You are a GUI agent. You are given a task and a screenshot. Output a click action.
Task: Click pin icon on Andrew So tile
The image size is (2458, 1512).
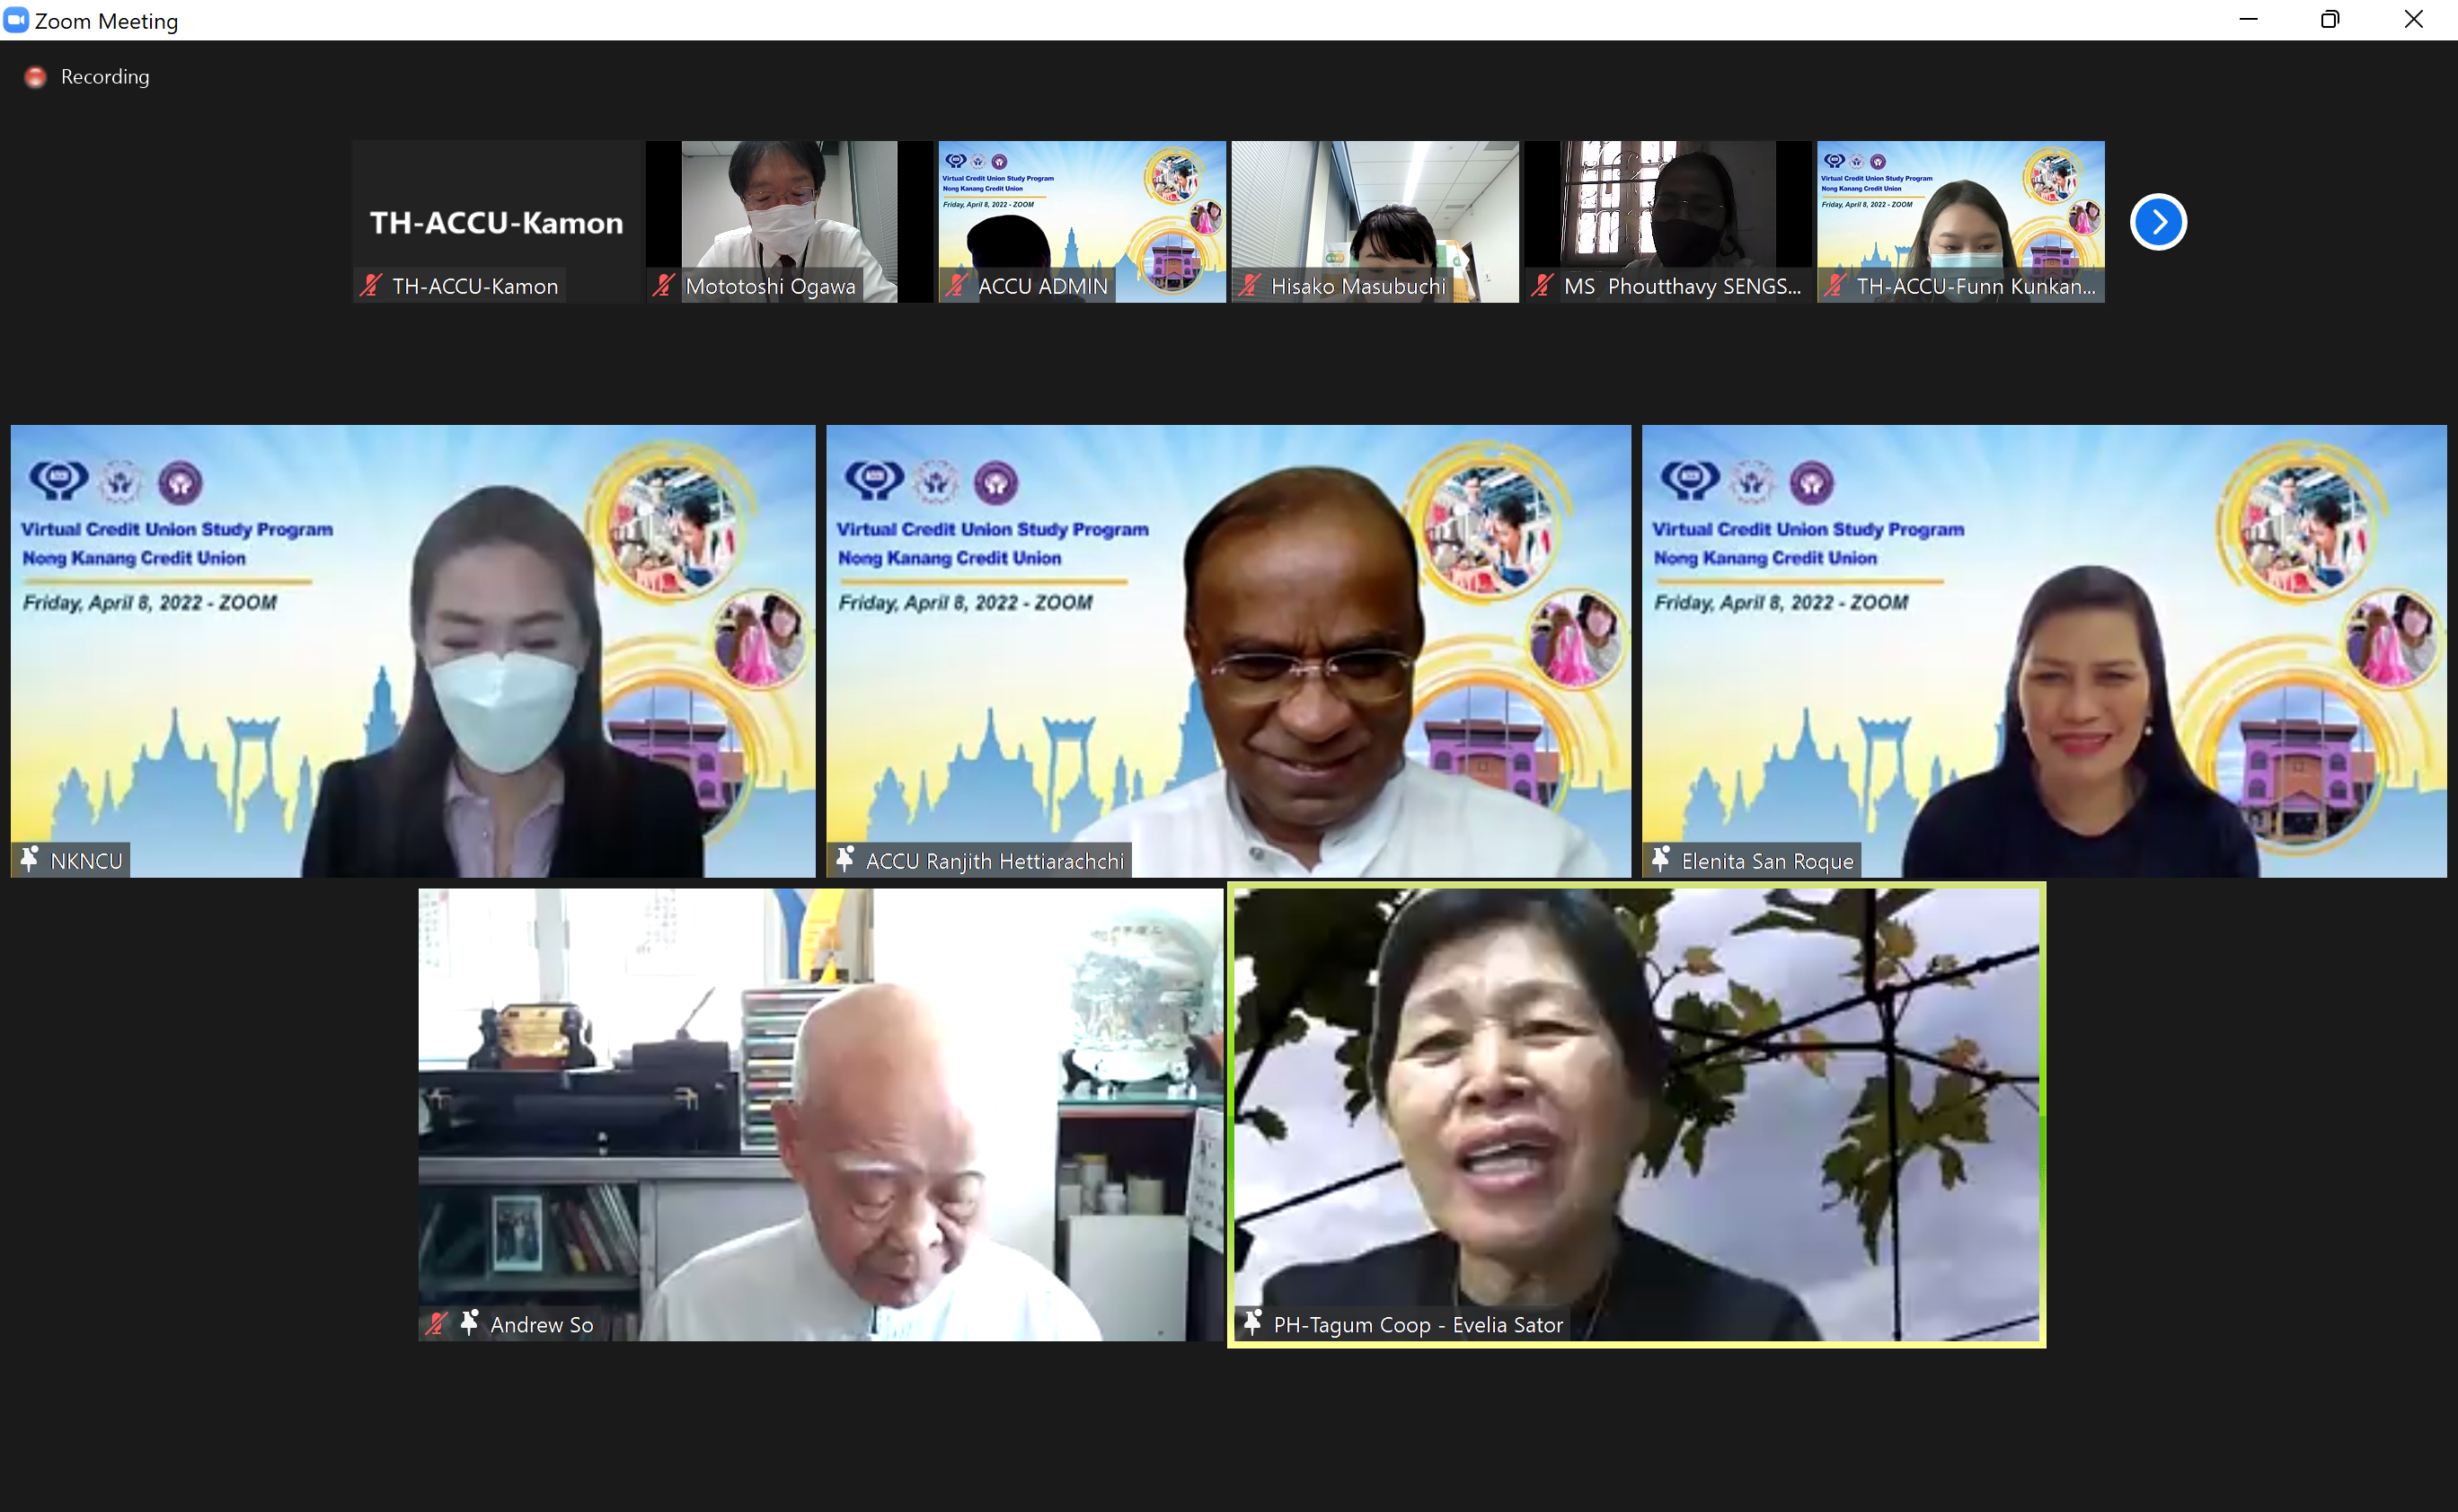pyautogui.click(x=469, y=1323)
